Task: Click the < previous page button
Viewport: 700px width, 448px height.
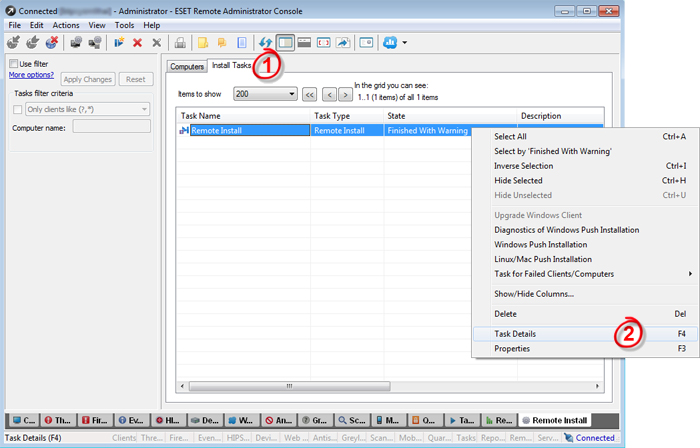Action: (329, 95)
